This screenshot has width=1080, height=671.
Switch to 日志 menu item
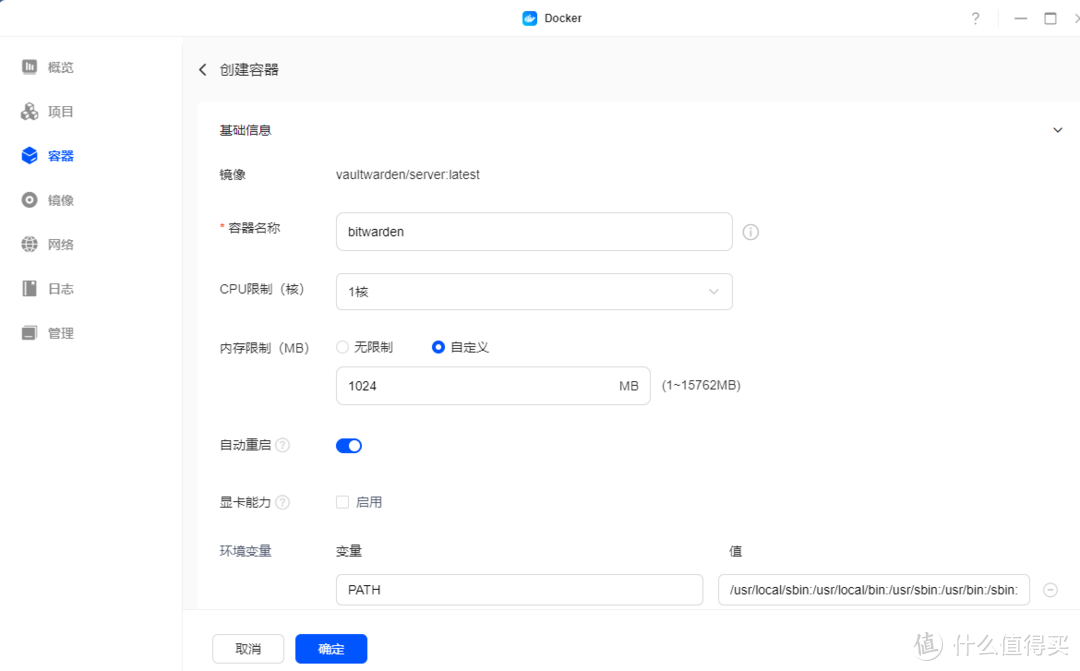pos(61,289)
